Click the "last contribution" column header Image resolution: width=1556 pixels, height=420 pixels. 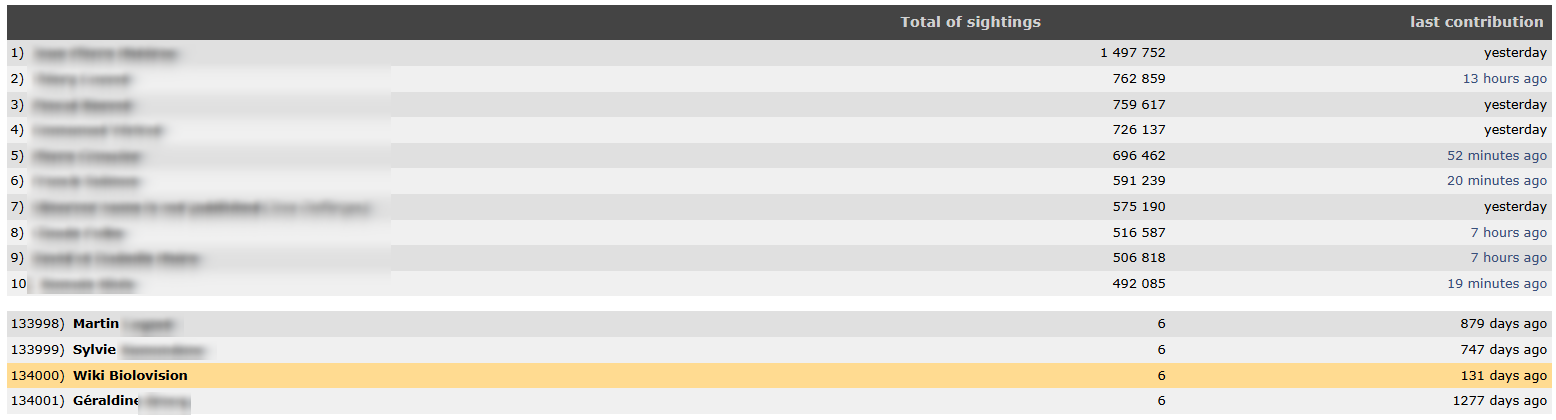[1476, 22]
